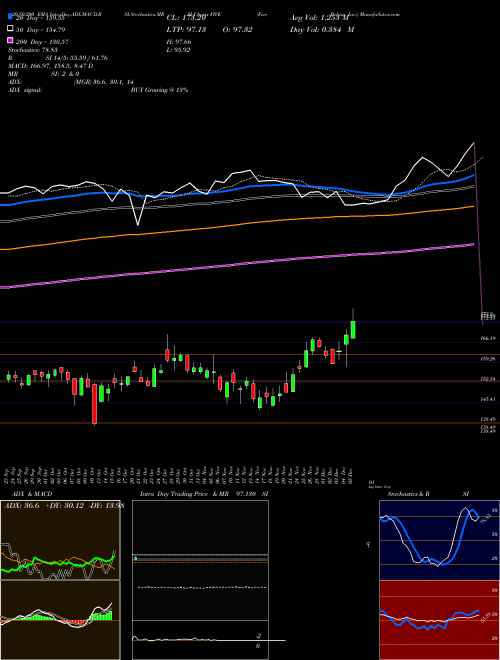Open the blue Stochastics oscillator panel
Image resolution: width=500 pixels, height=660 pixels.
click(439, 540)
